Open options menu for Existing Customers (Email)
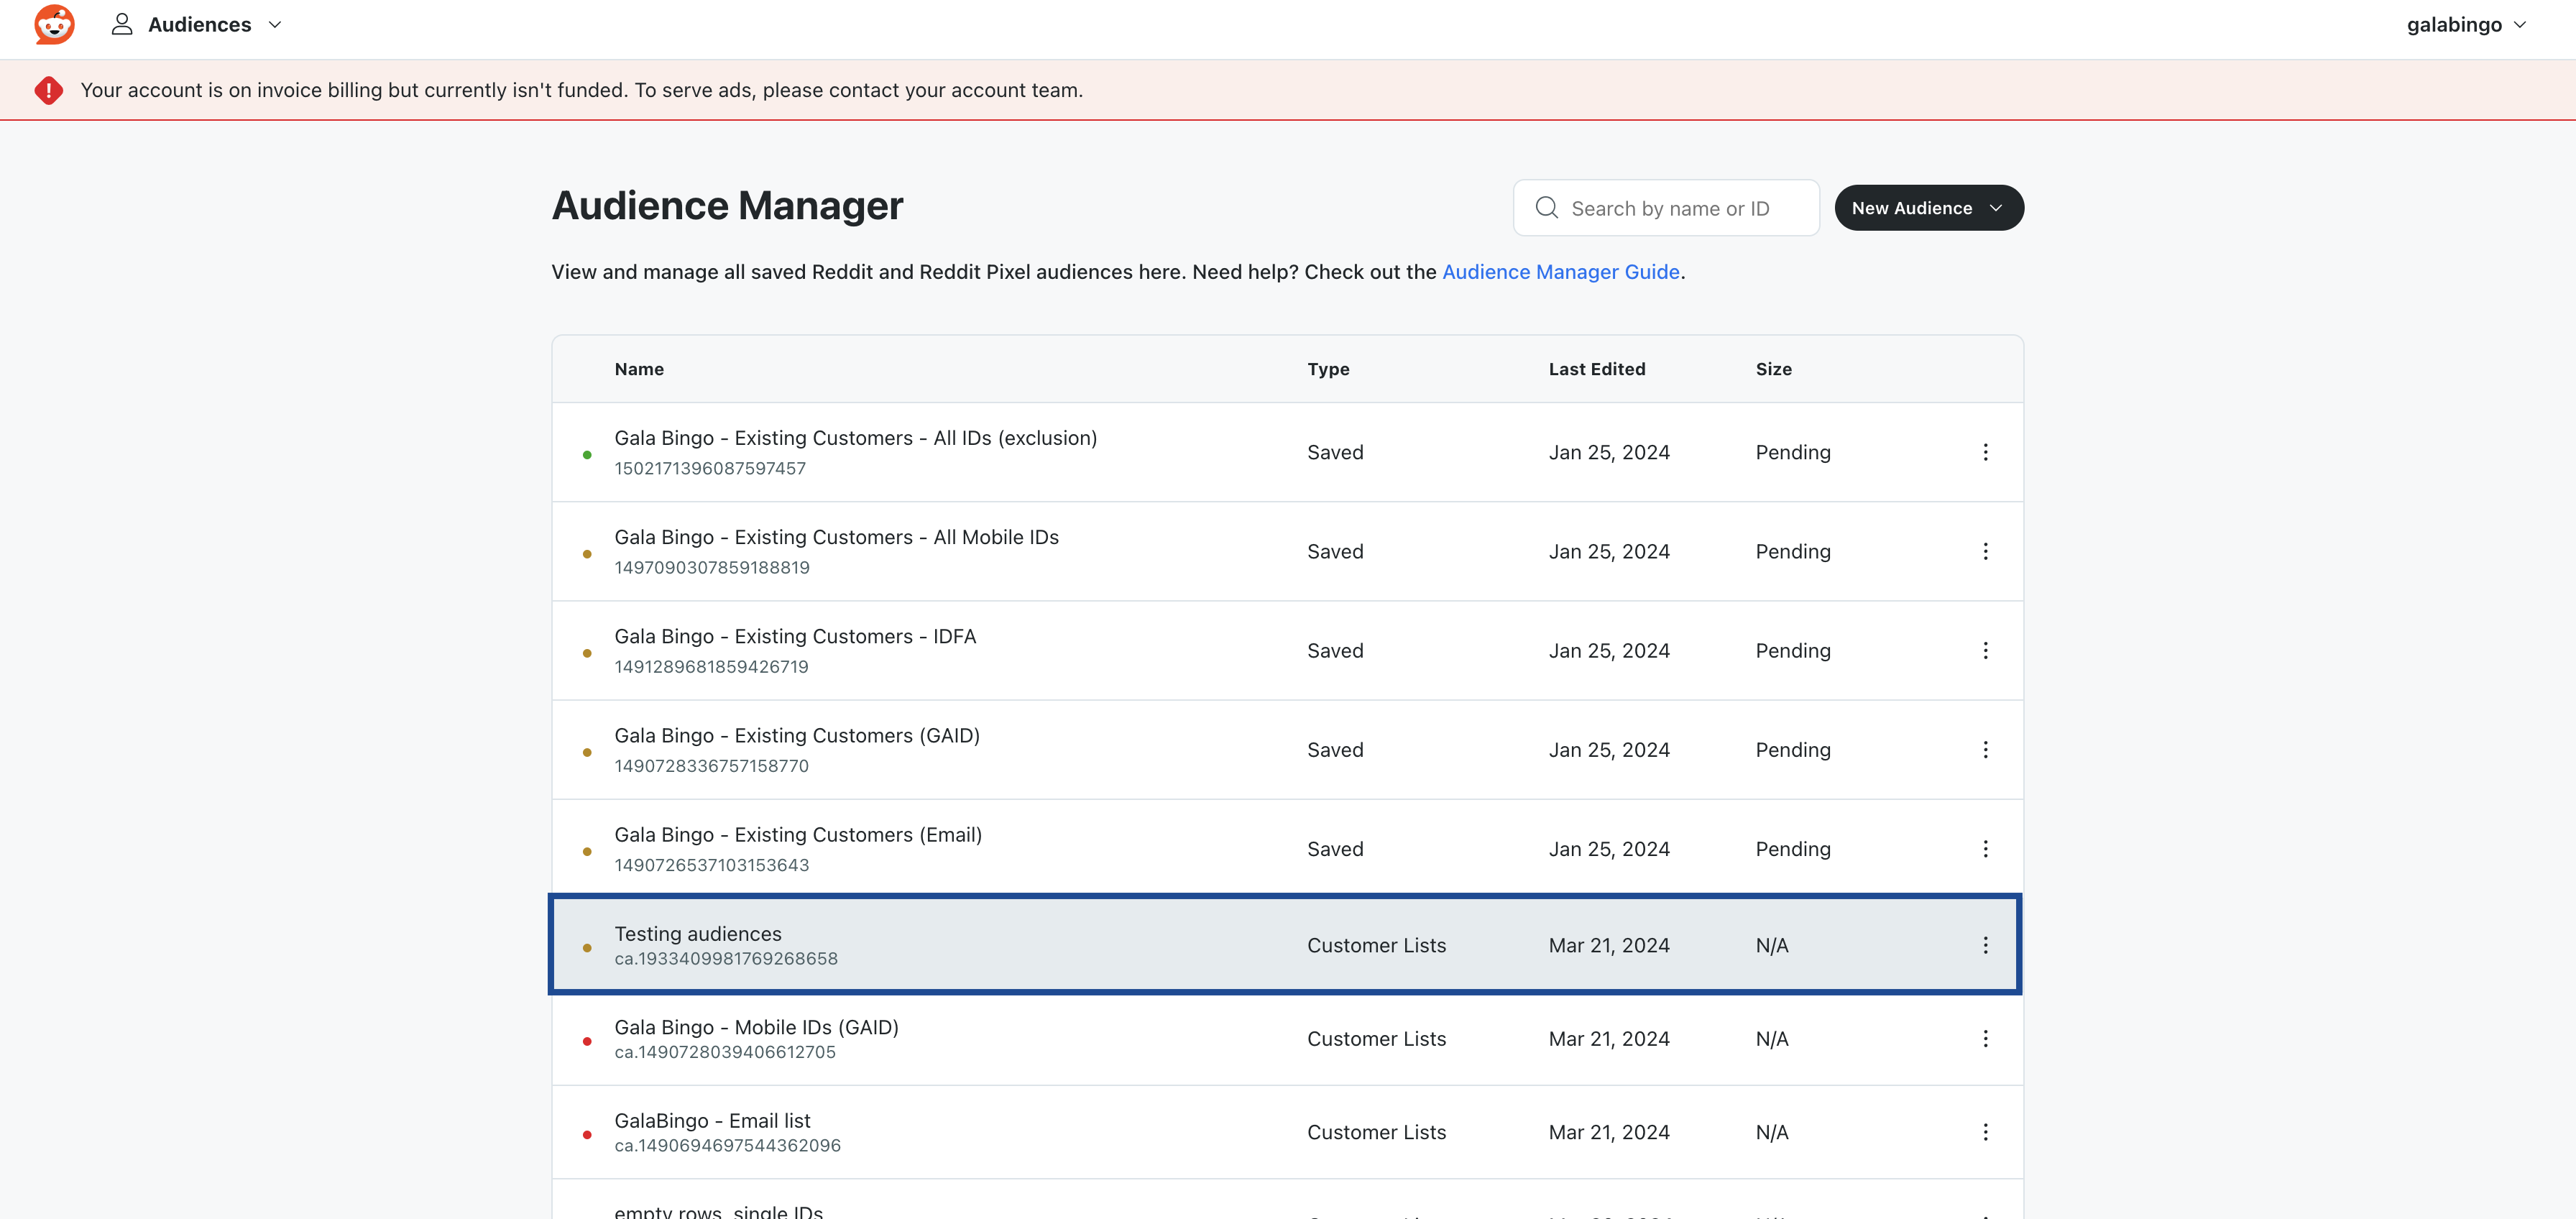The height and width of the screenshot is (1219, 2576). (1985, 848)
